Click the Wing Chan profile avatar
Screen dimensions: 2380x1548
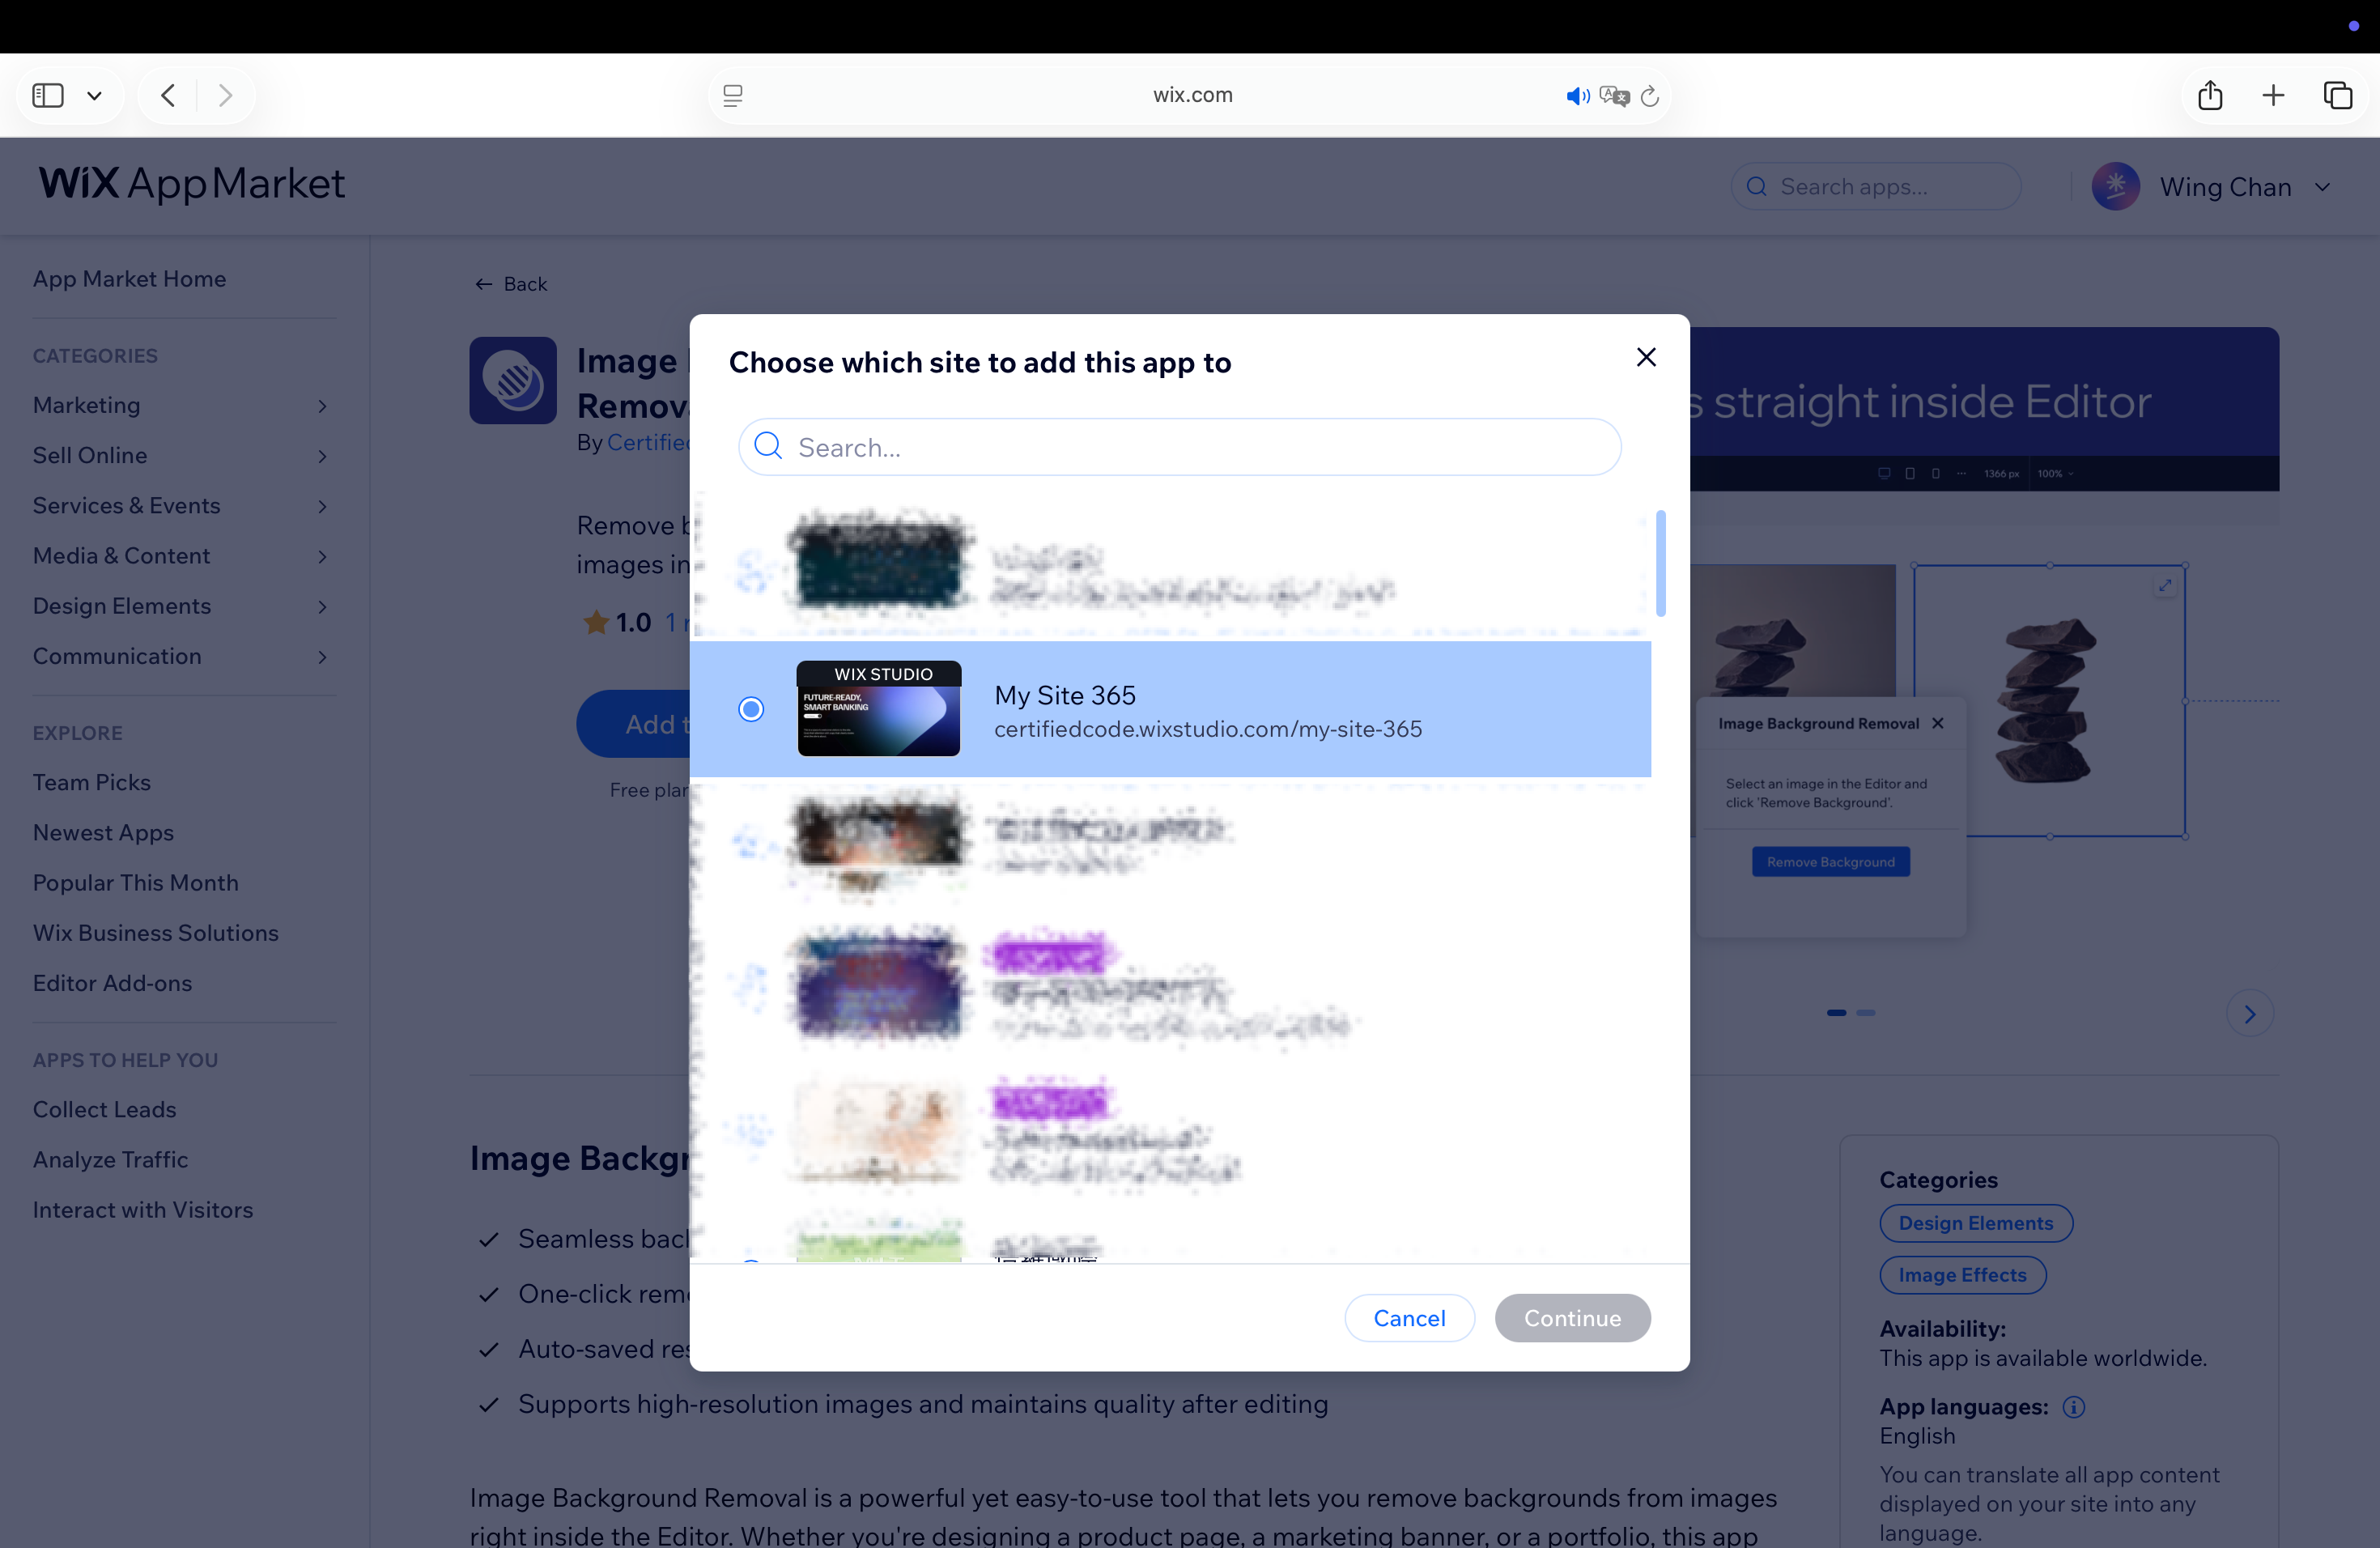coord(2115,186)
